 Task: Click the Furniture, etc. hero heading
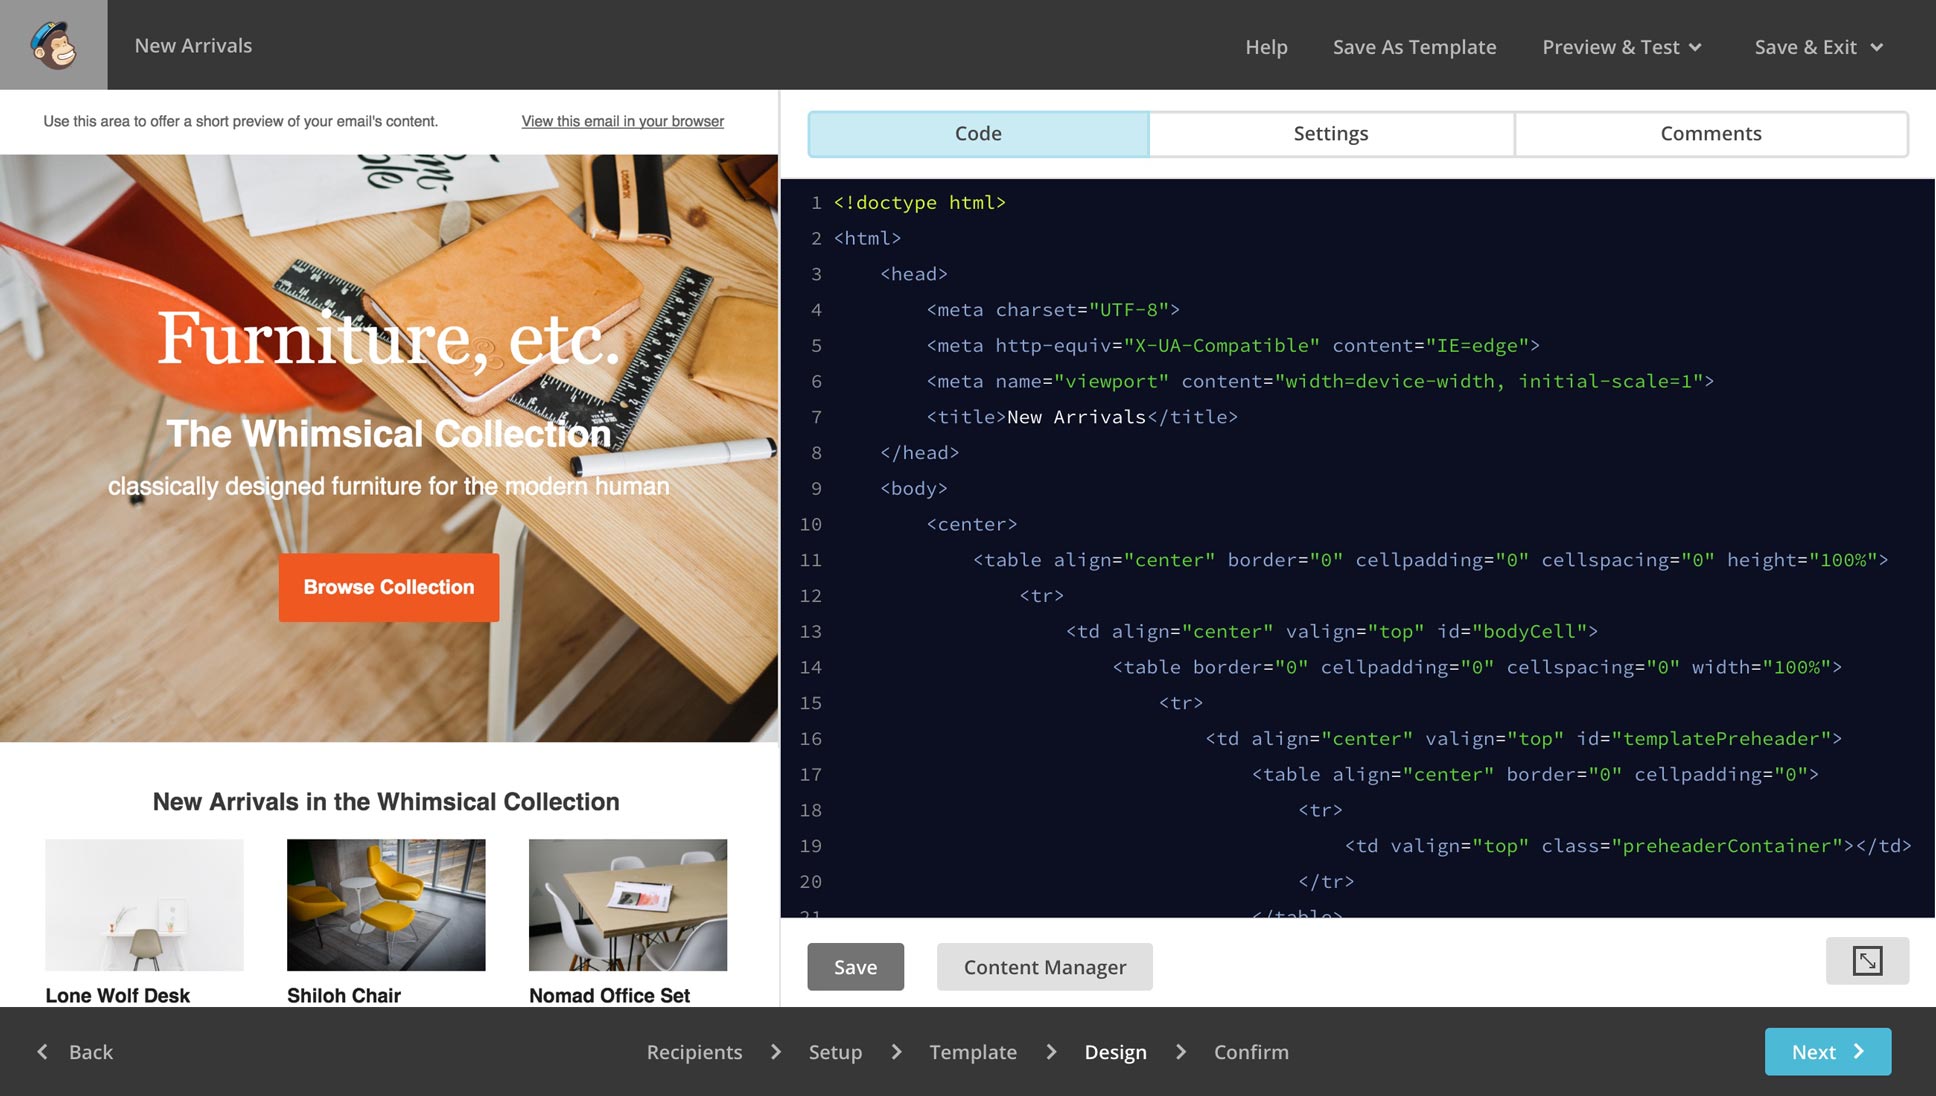389,338
